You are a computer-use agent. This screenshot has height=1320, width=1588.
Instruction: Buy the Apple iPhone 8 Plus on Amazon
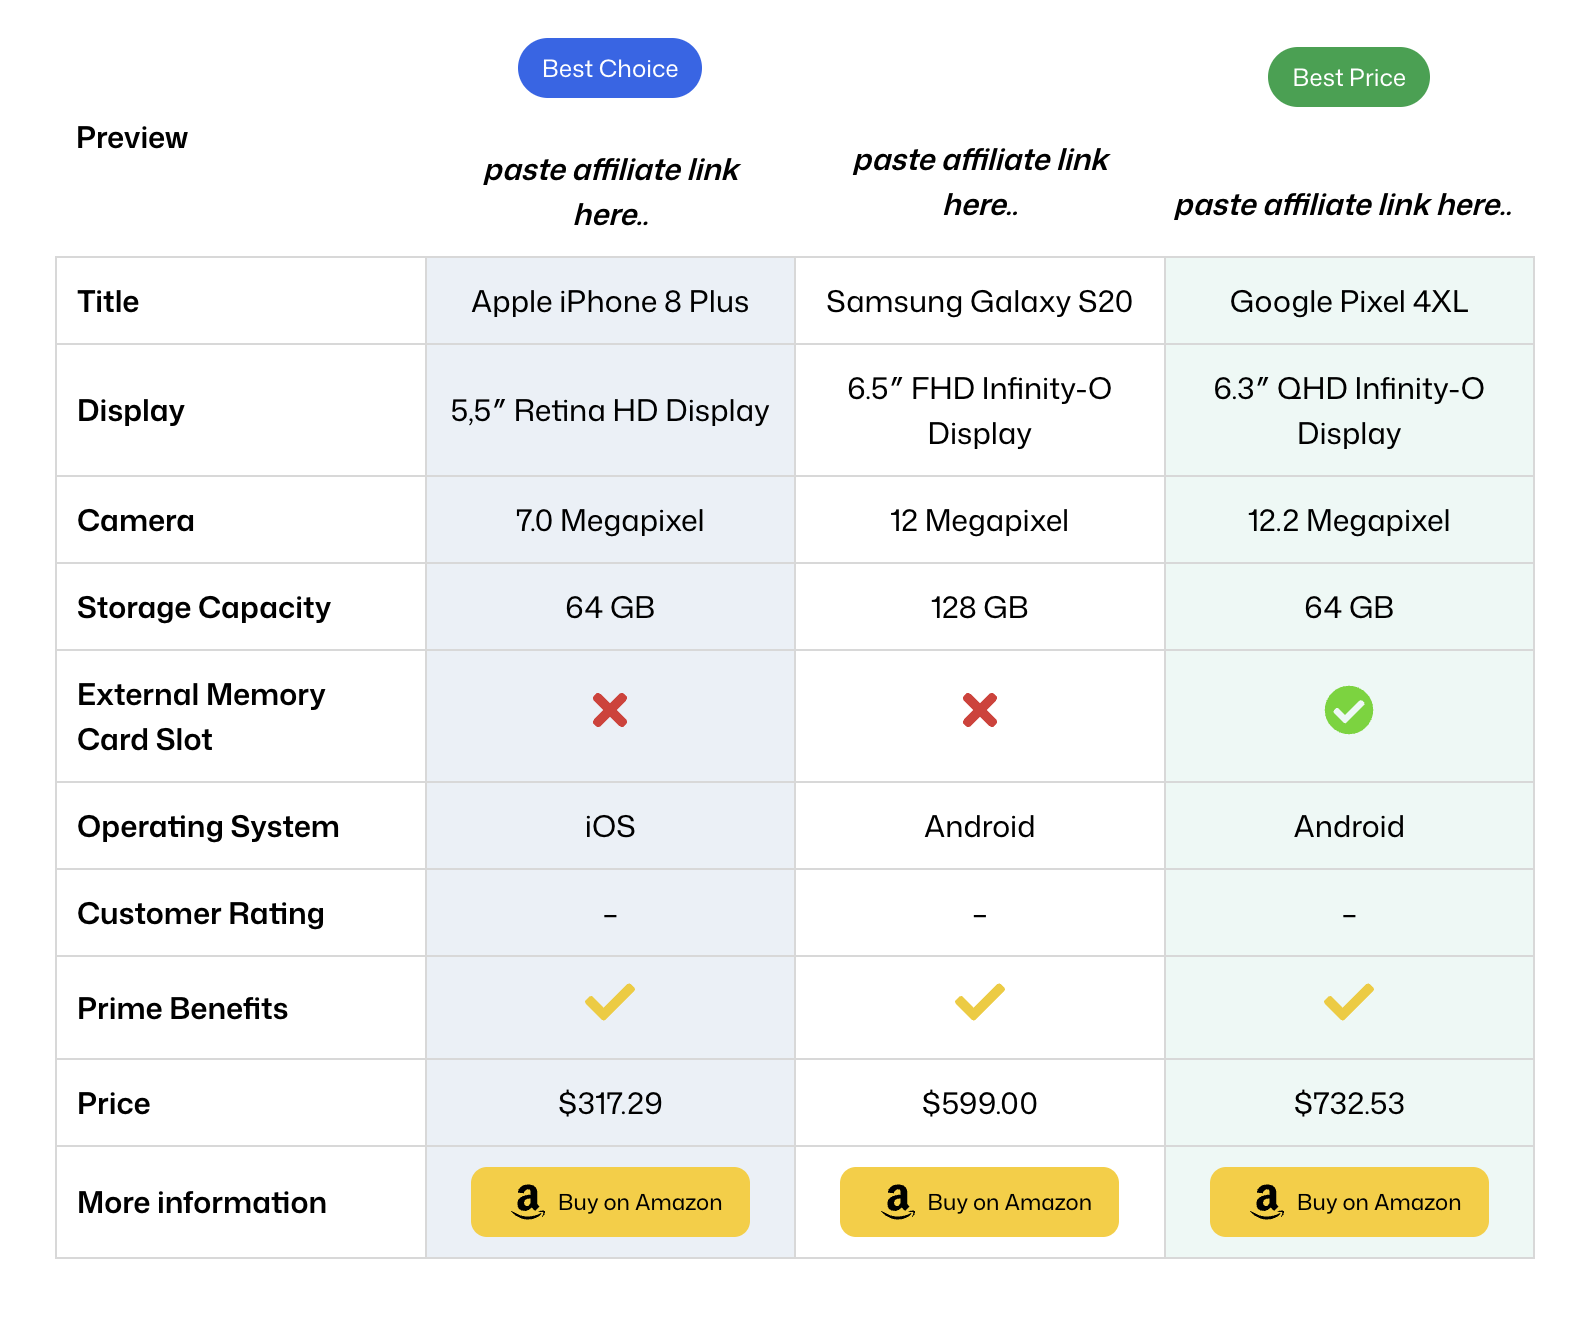(610, 1202)
